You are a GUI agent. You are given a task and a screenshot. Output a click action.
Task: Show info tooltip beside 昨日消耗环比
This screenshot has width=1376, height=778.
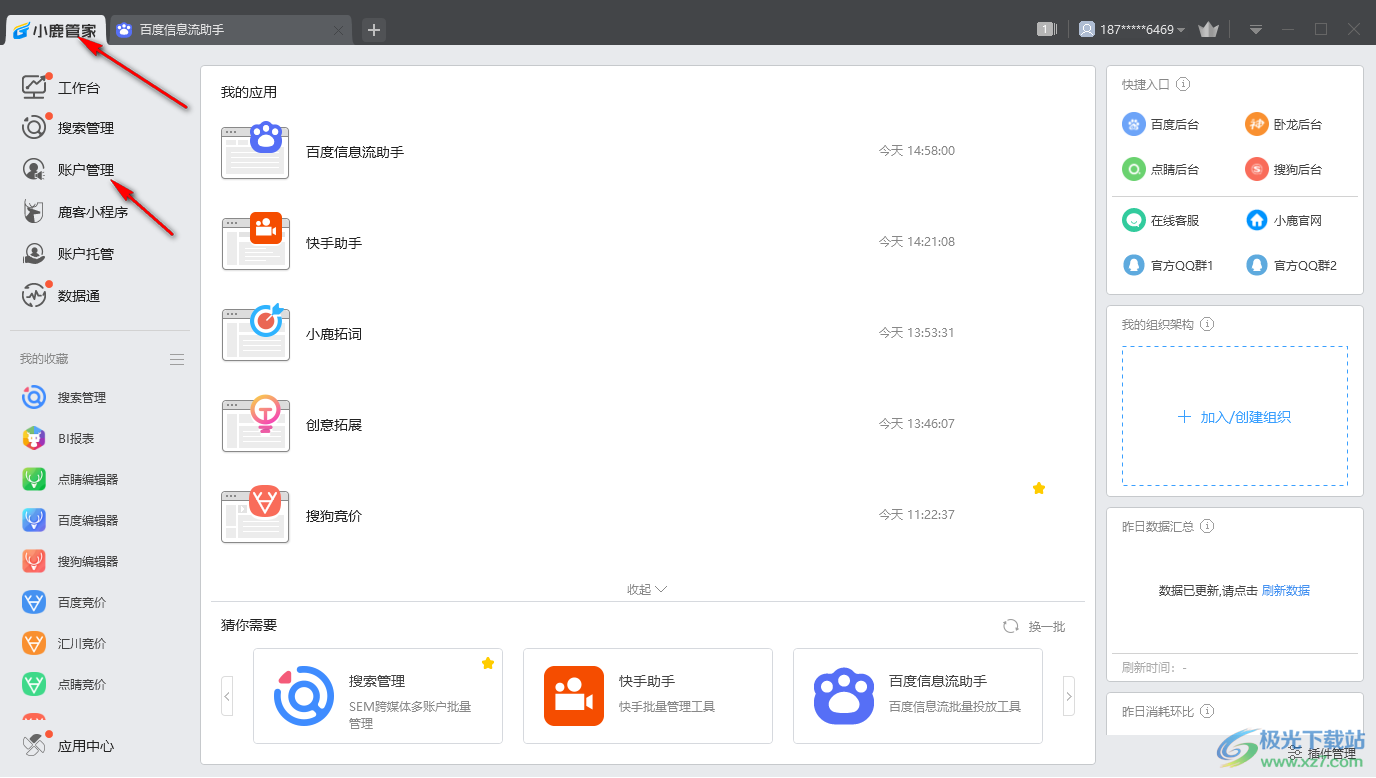1207,711
